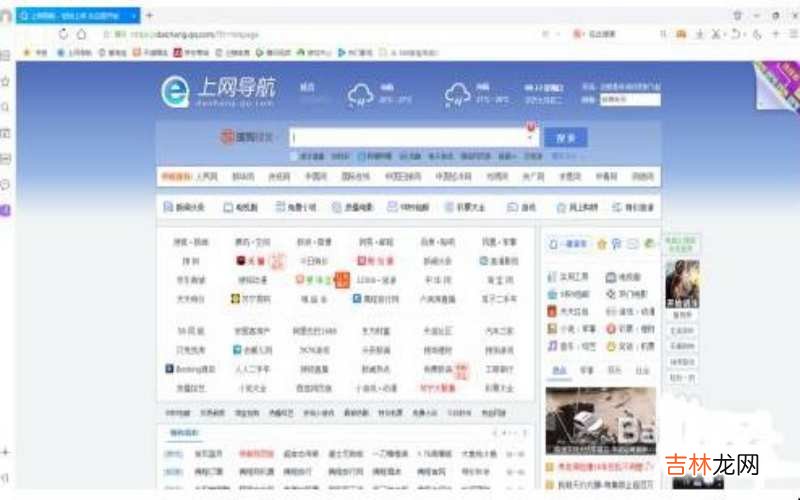
Task: Toggle the second checkbox below the search box
Action: 361,157
